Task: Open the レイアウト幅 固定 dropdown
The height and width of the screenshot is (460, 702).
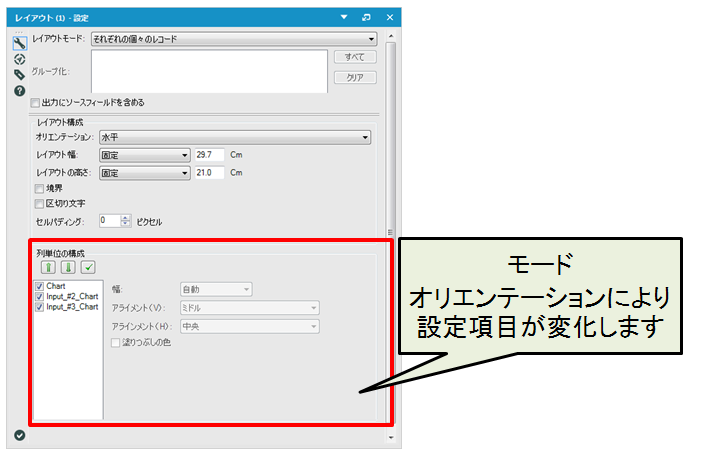Action: [x=144, y=155]
